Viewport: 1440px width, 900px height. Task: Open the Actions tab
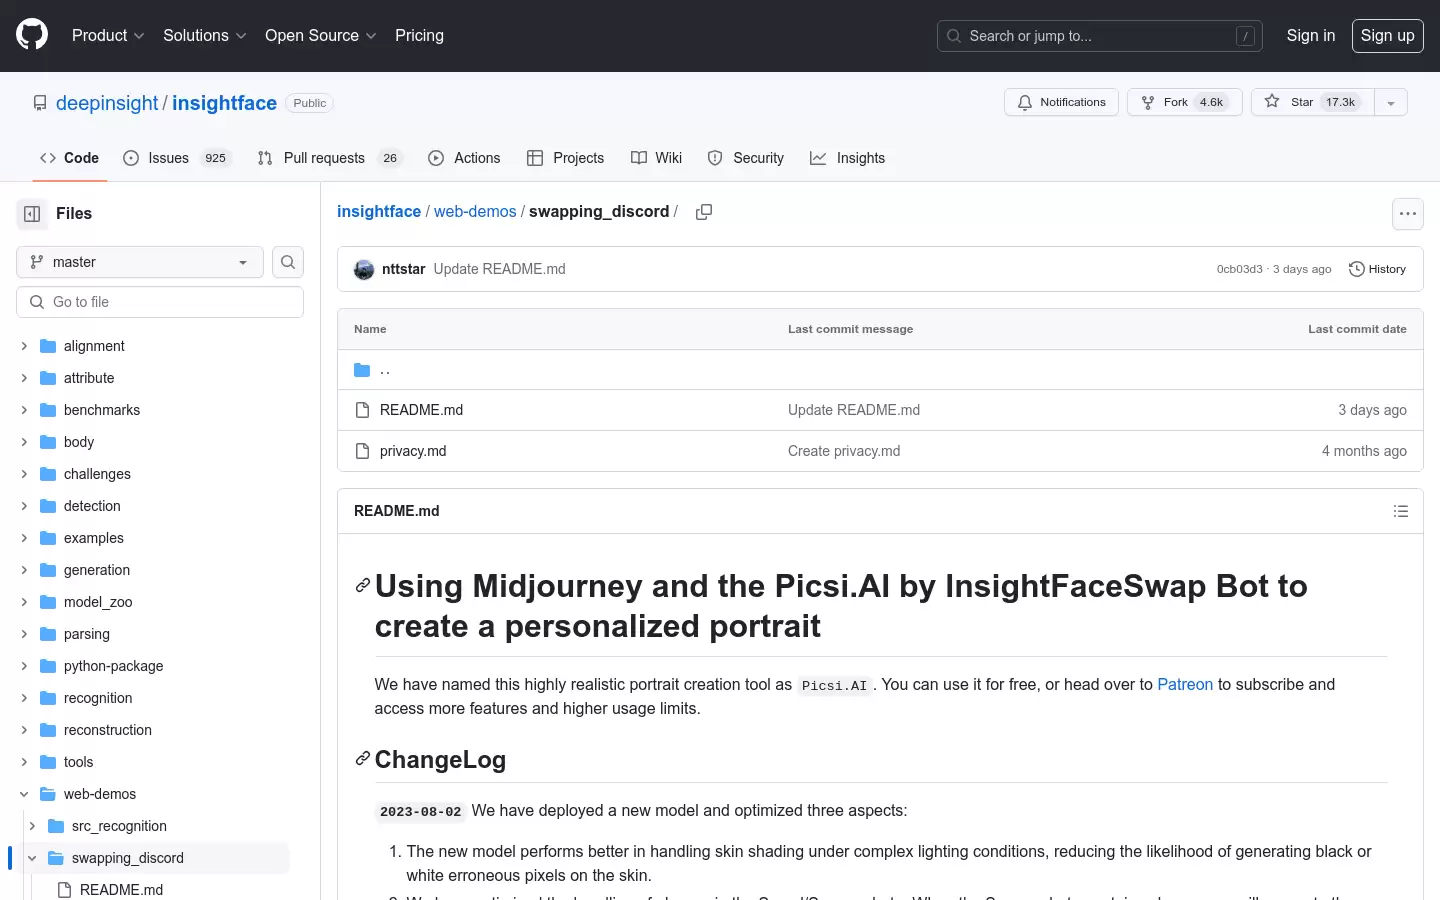(x=464, y=158)
